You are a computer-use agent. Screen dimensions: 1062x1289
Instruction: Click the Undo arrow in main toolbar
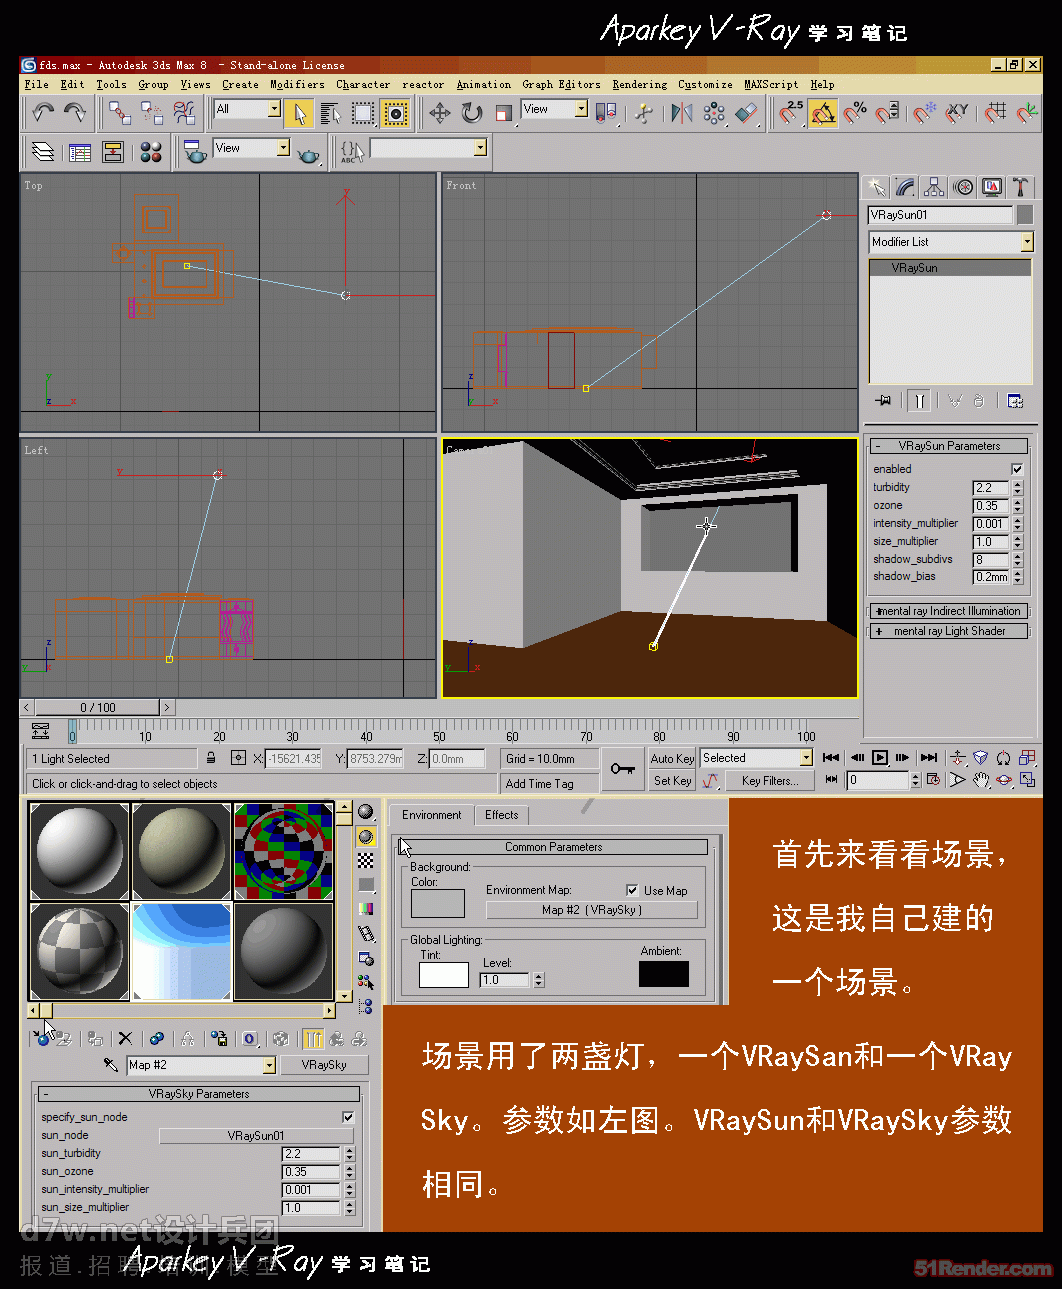pos(42,113)
